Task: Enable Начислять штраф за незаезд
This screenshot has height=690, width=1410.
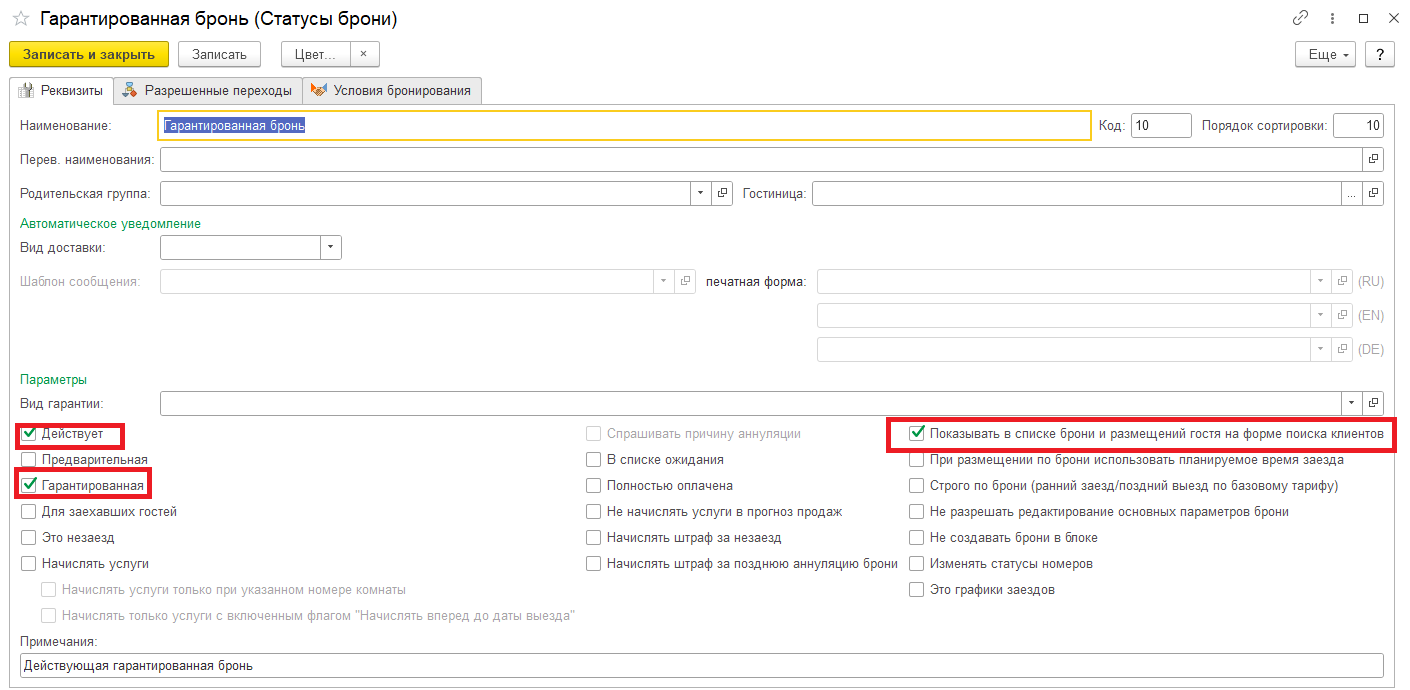Action: click(x=594, y=538)
